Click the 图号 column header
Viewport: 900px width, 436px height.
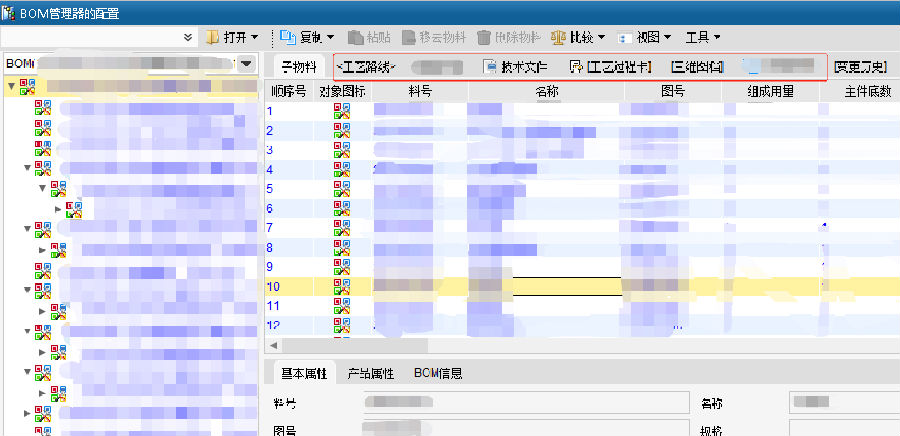673,91
